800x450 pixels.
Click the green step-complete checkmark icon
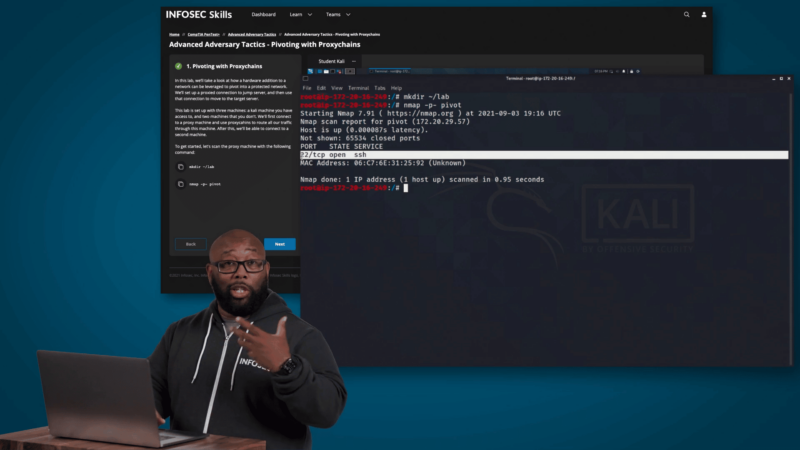pos(178,65)
